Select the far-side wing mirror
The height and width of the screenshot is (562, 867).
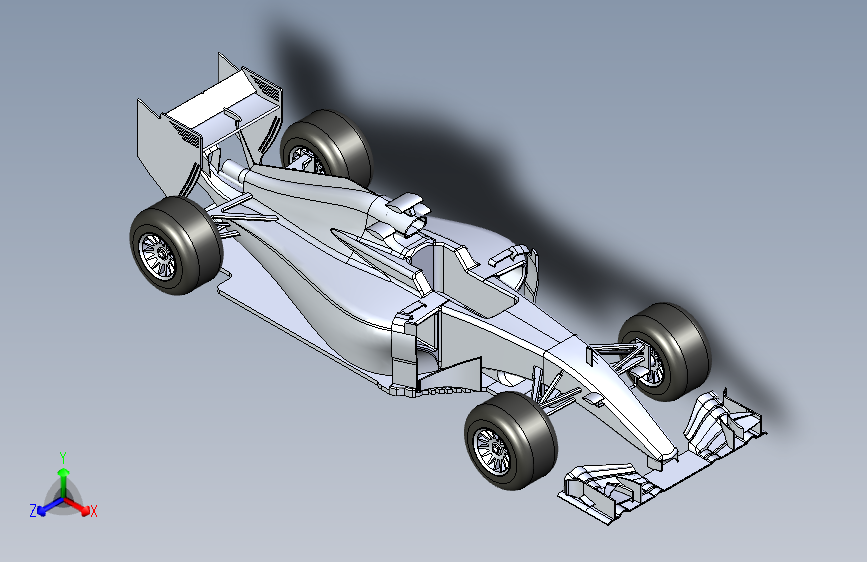click(x=510, y=255)
